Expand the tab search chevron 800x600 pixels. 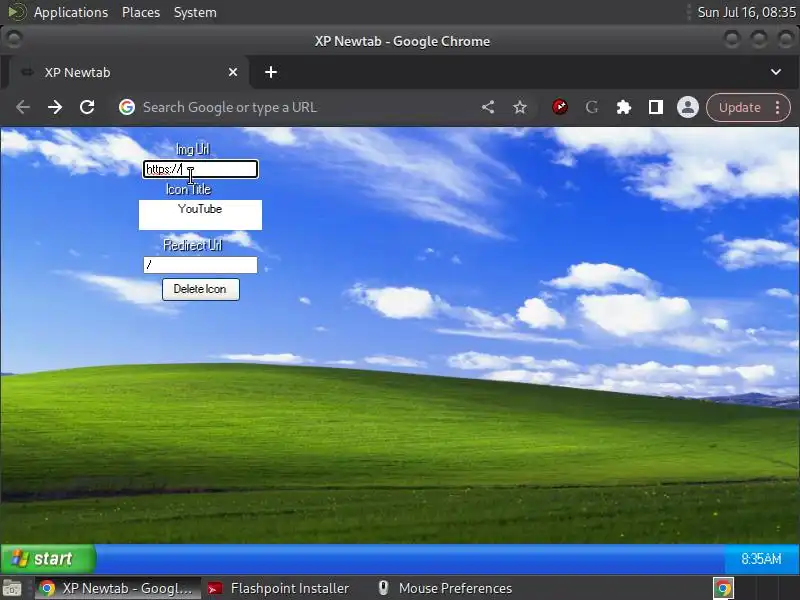pyautogui.click(x=776, y=72)
